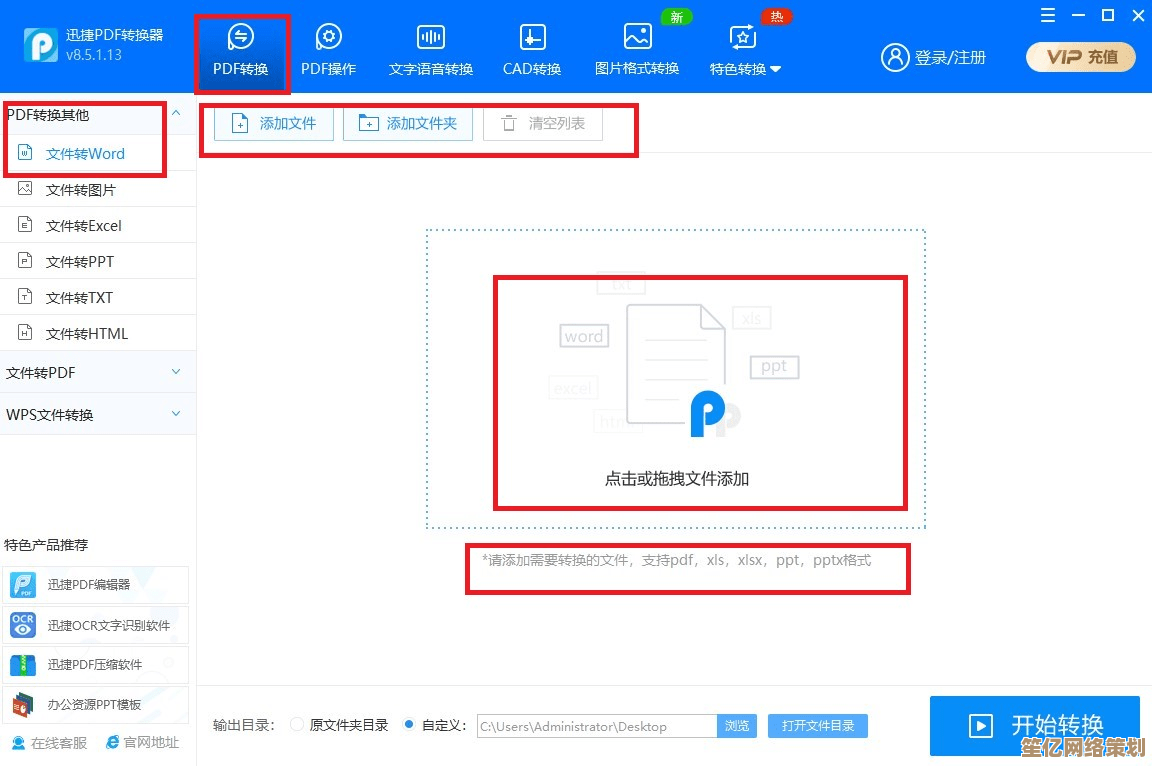Open the PDF操作 toolbar icon
The image size is (1152, 766).
tap(328, 39)
